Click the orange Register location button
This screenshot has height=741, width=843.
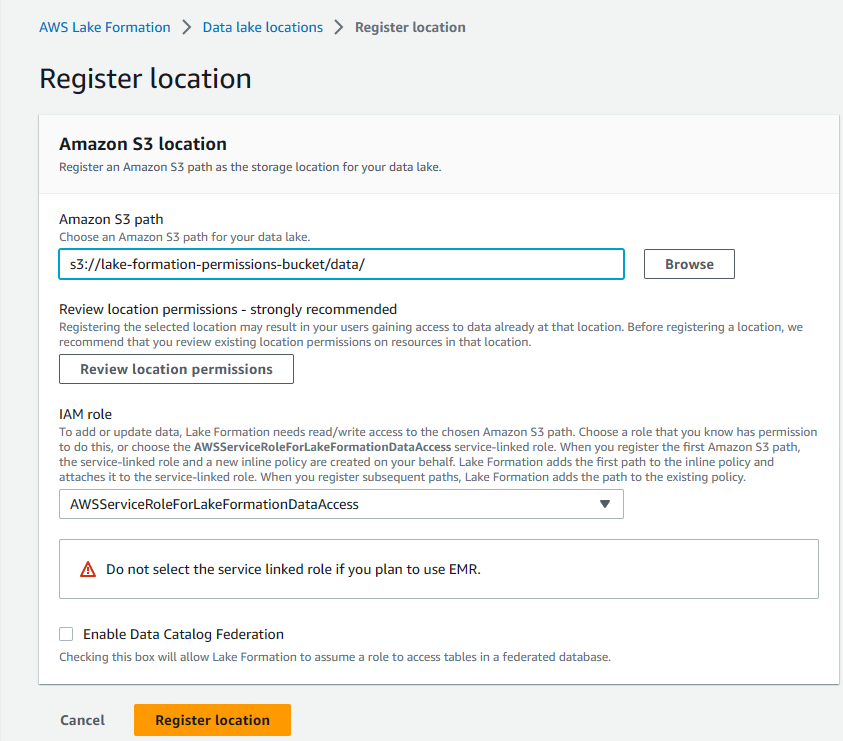click(212, 720)
